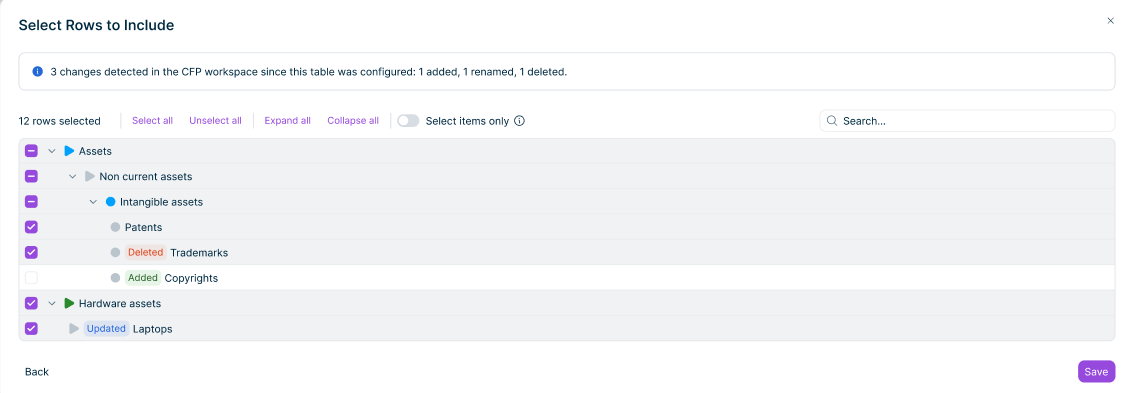This screenshot has width=1127, height=393.
Task: Click the gray dot icon beside Patents
Action: pos(115,227)
